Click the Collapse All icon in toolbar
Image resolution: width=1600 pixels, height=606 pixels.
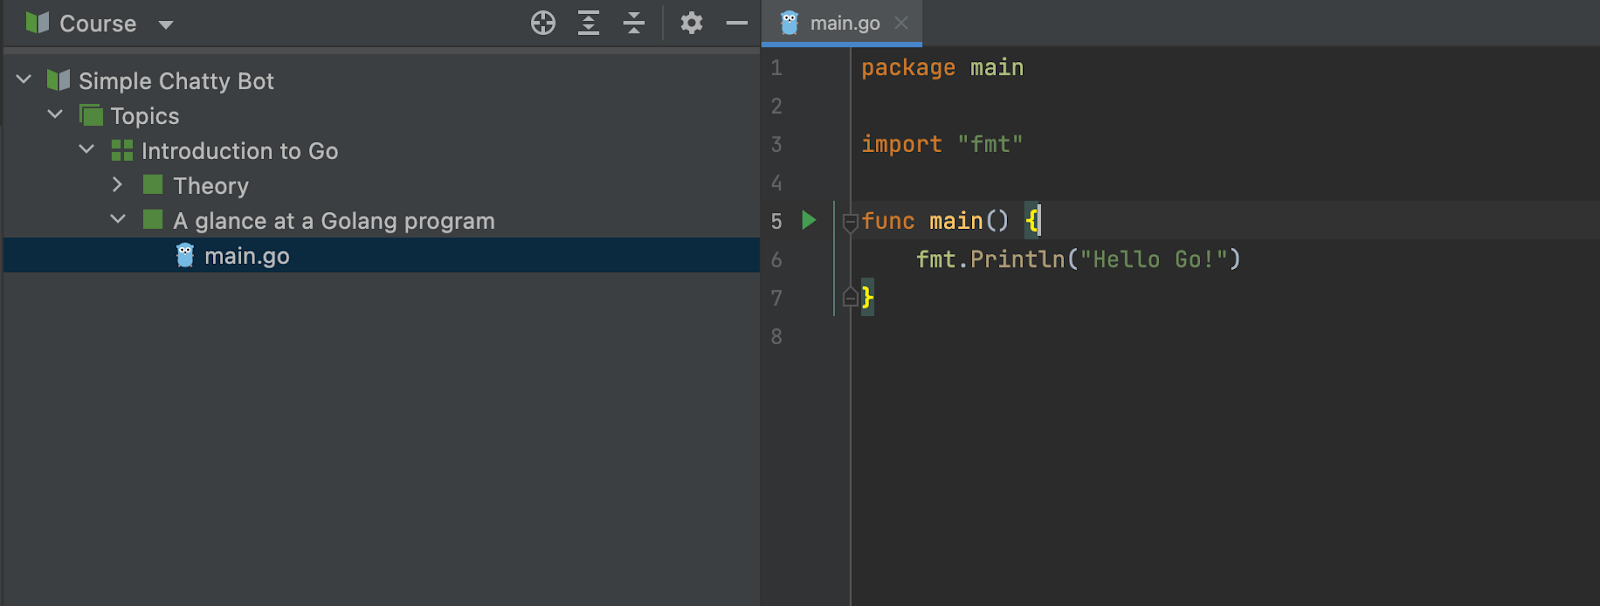coord(634,23)
